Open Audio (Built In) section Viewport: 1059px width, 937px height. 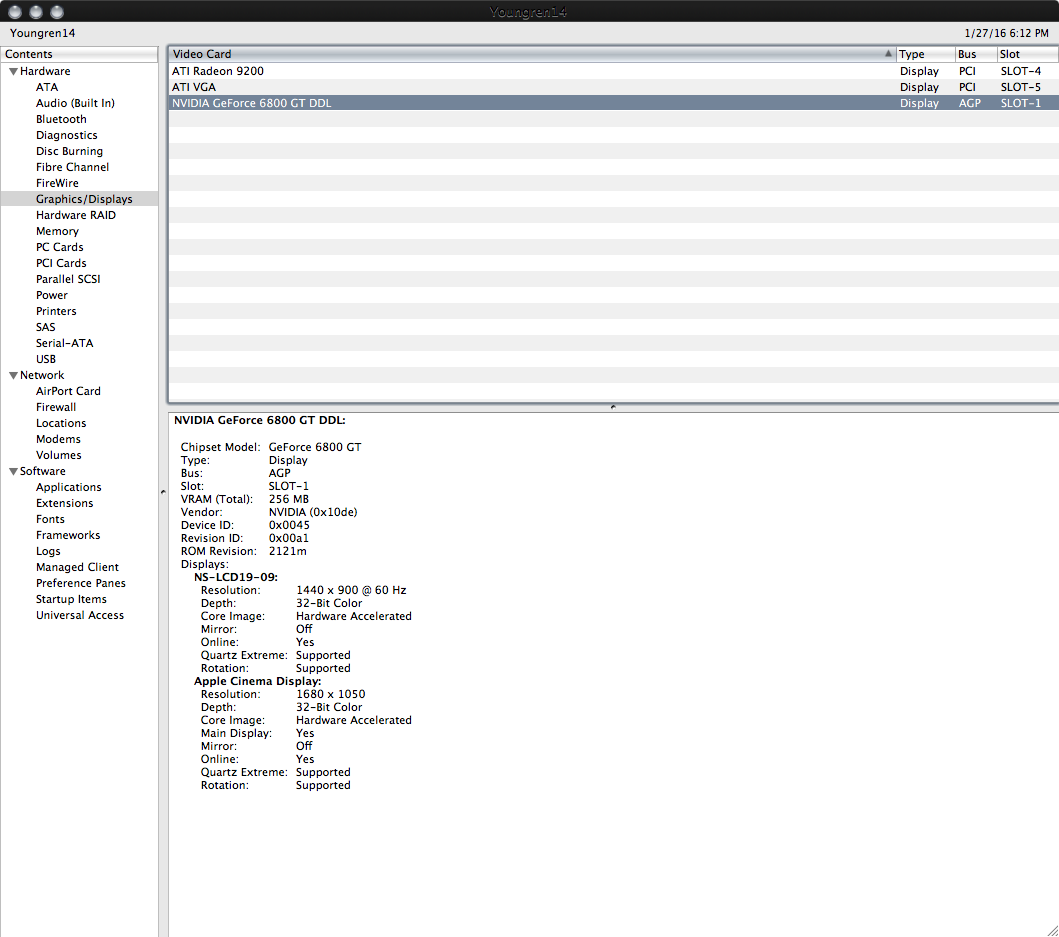pos(75,103)
